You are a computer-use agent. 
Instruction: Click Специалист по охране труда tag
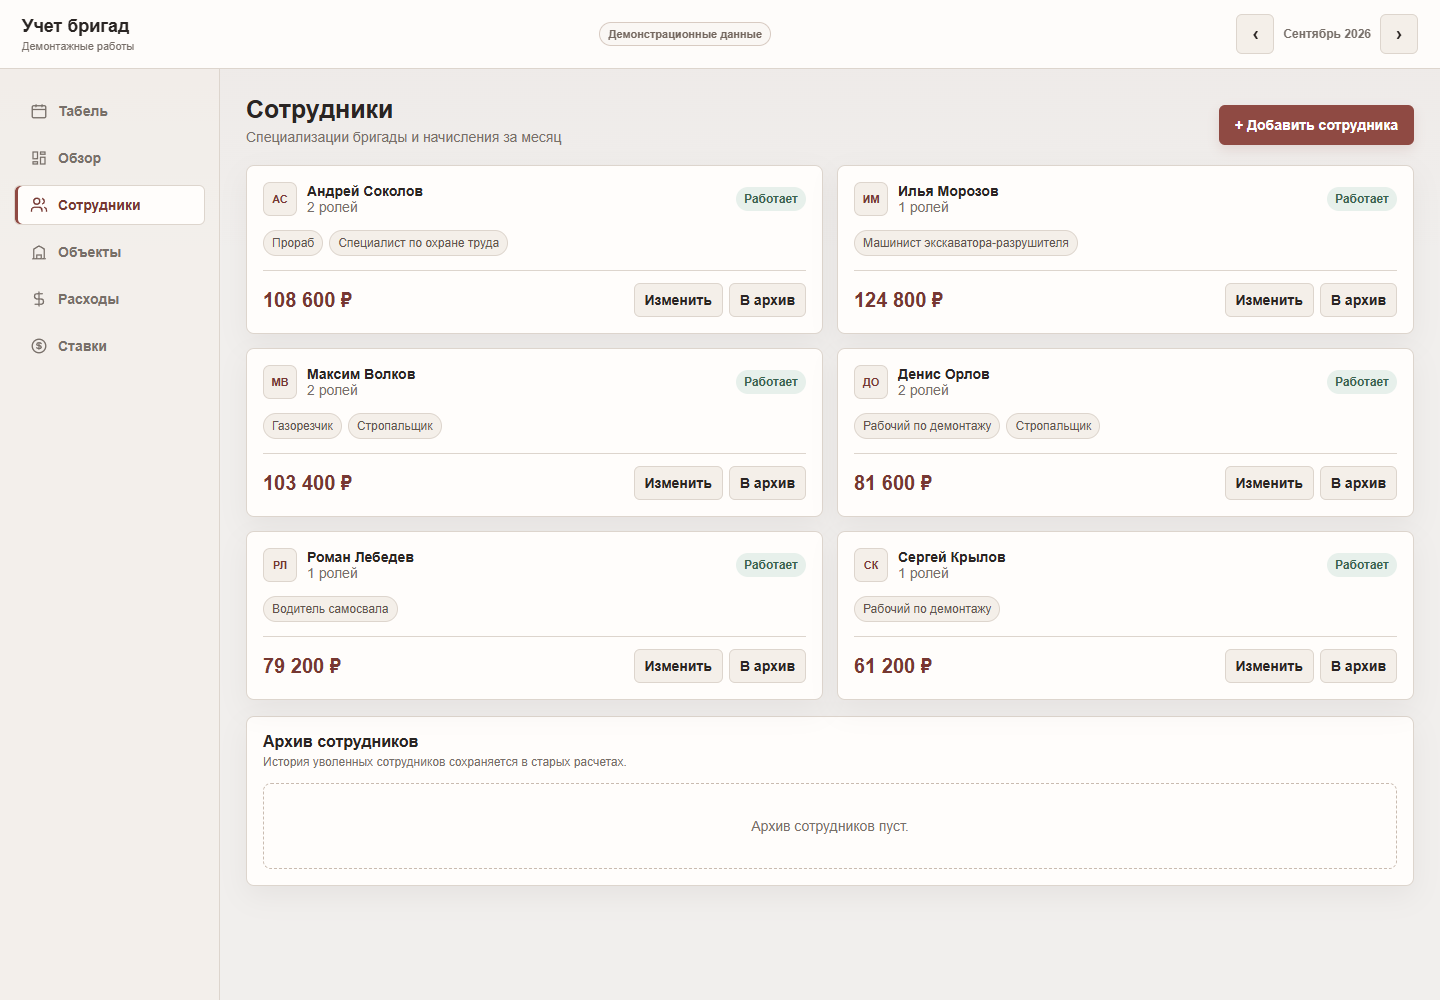(418, 243)
